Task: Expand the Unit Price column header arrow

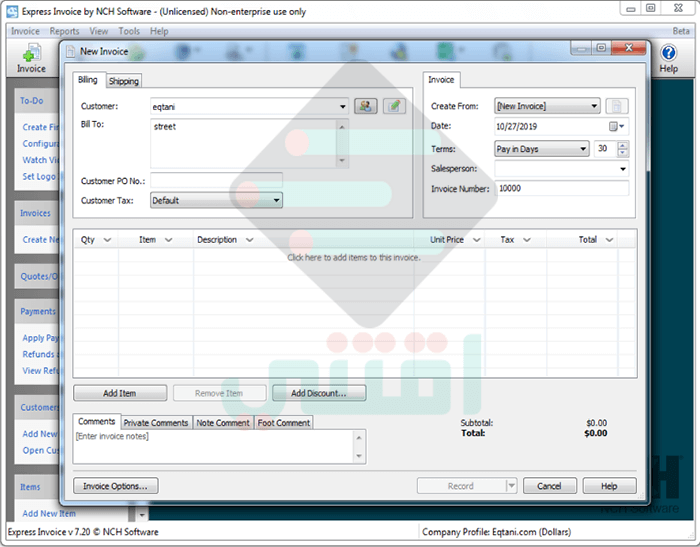Action: tap(476, 240)
